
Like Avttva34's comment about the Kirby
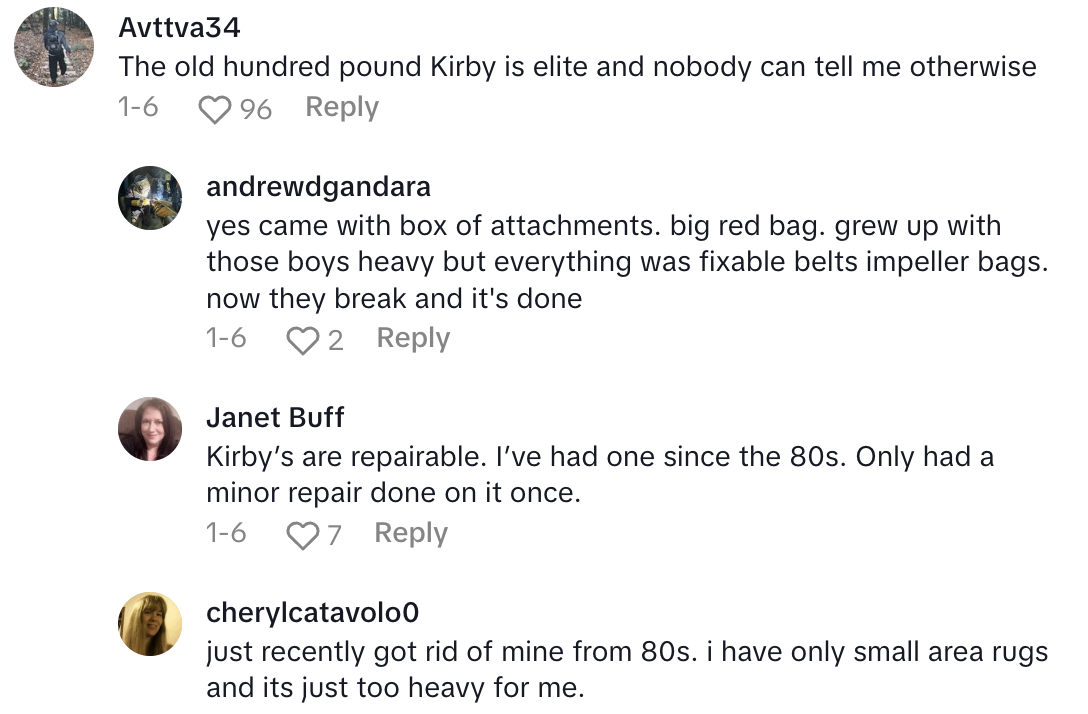point(215,107)
